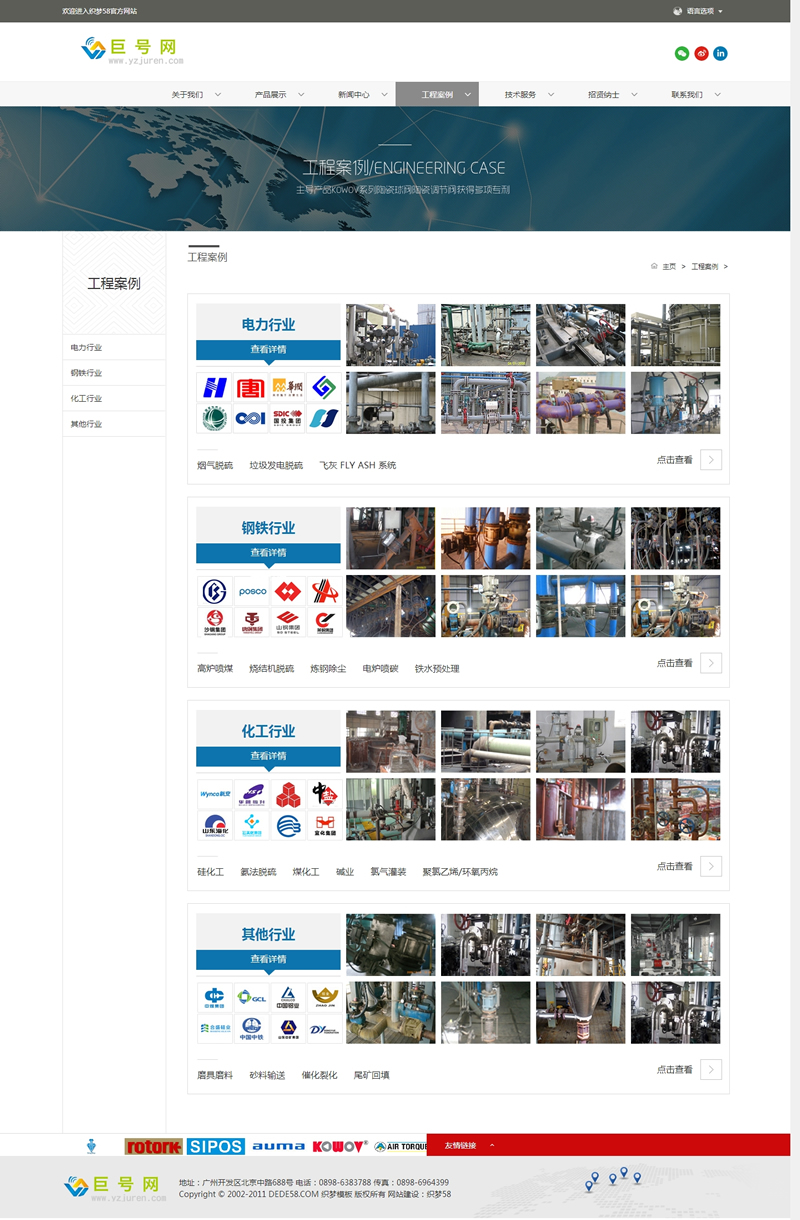Expand the 产品展示 navigation menu
Screen dimensions: 800x1220
278,95
